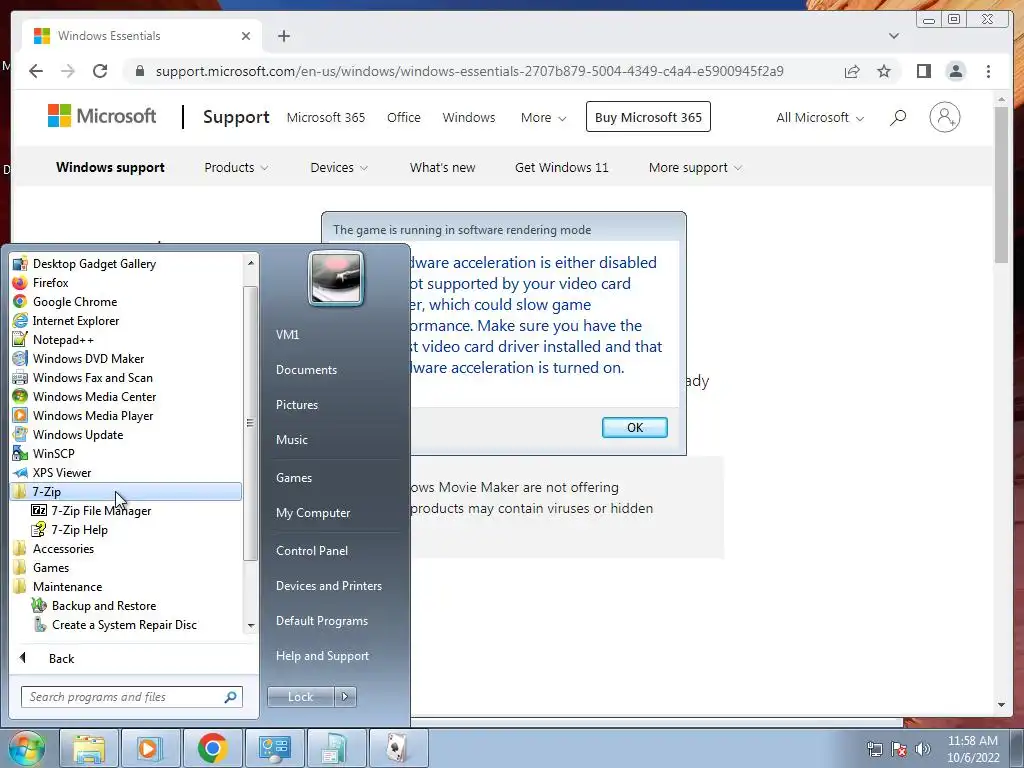Open Default Programs
The width and height of the screenshot is (1024, 768).
pos(321,621)
